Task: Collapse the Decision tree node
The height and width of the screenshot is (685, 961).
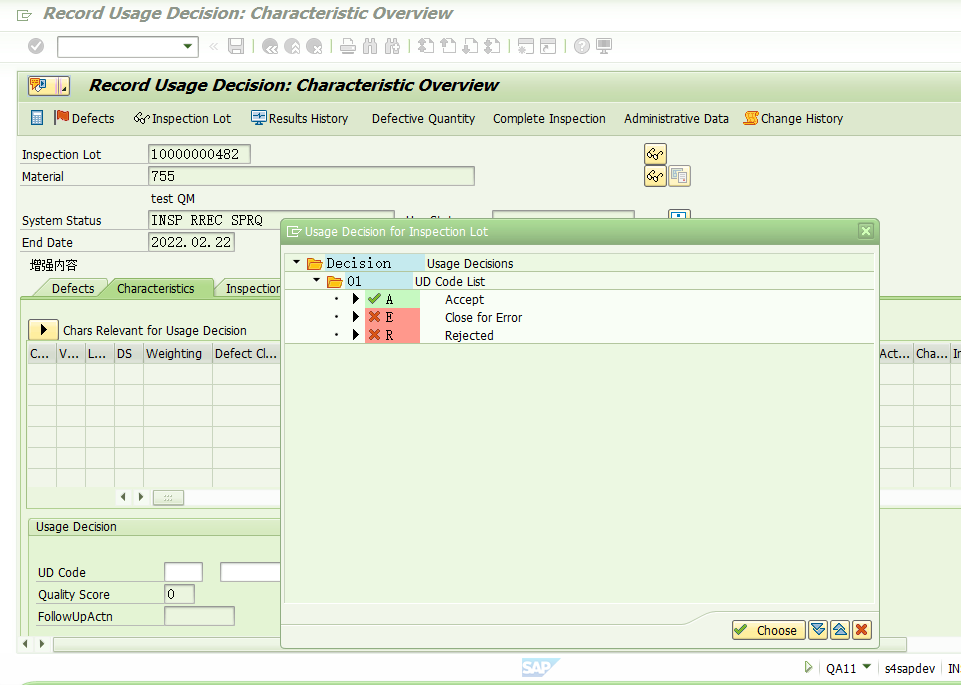Action: pyautogui.click(x=295, y=263)
